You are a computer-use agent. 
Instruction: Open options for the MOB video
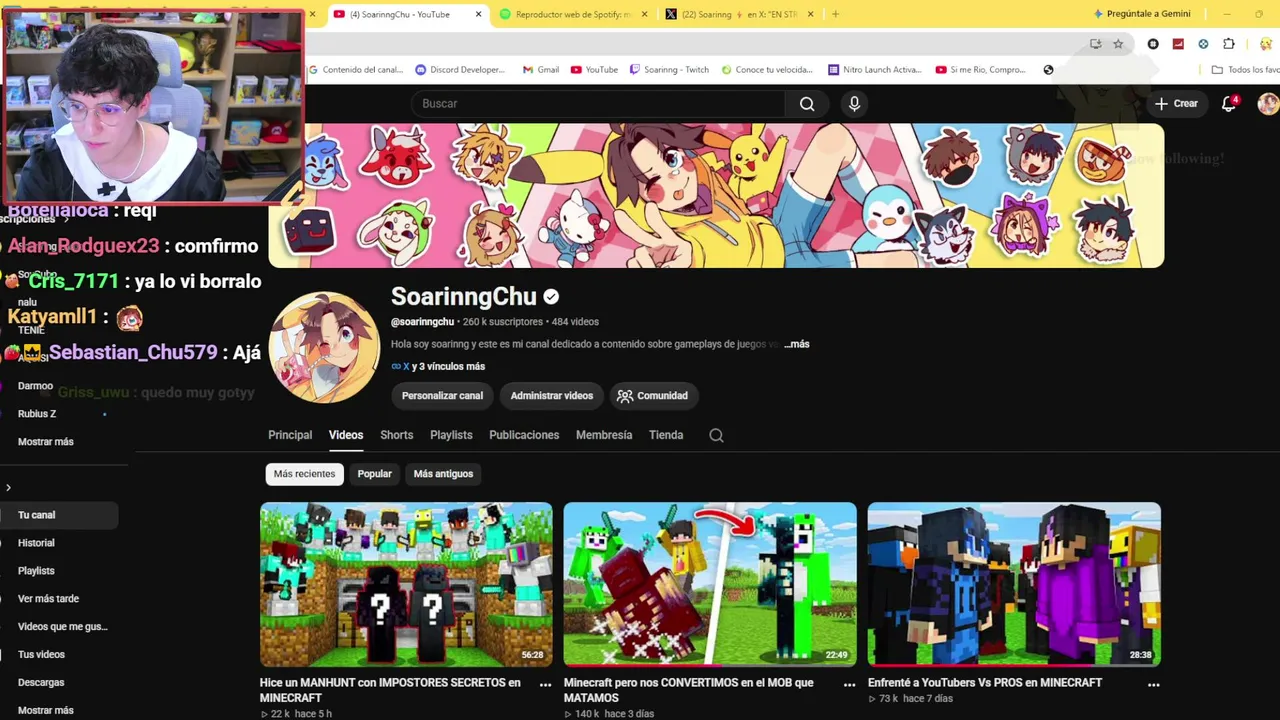pos(849,685)
